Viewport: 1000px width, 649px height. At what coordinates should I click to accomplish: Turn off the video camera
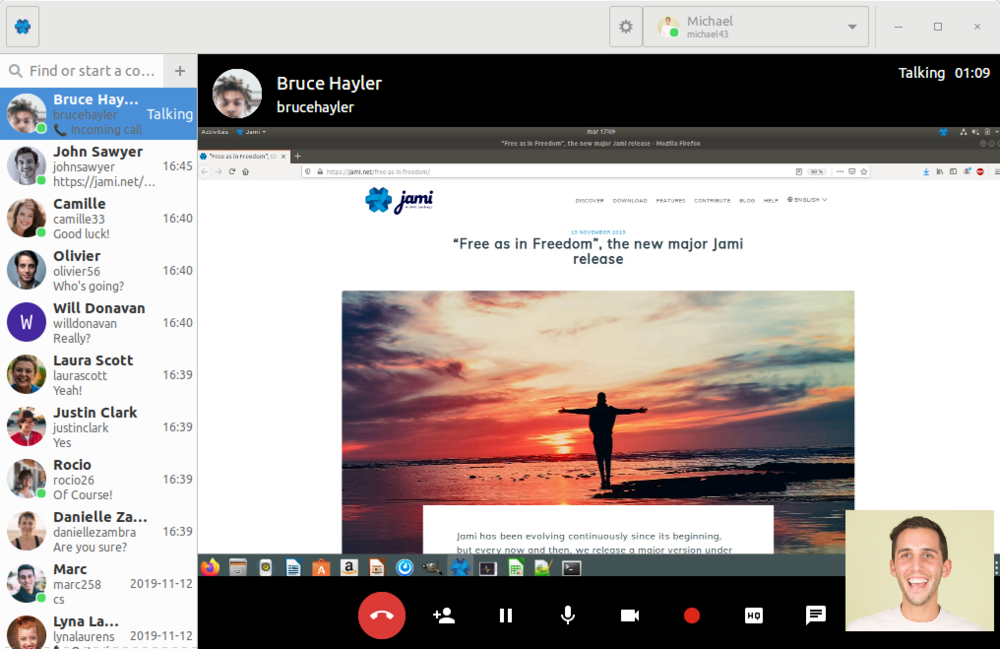629,615
